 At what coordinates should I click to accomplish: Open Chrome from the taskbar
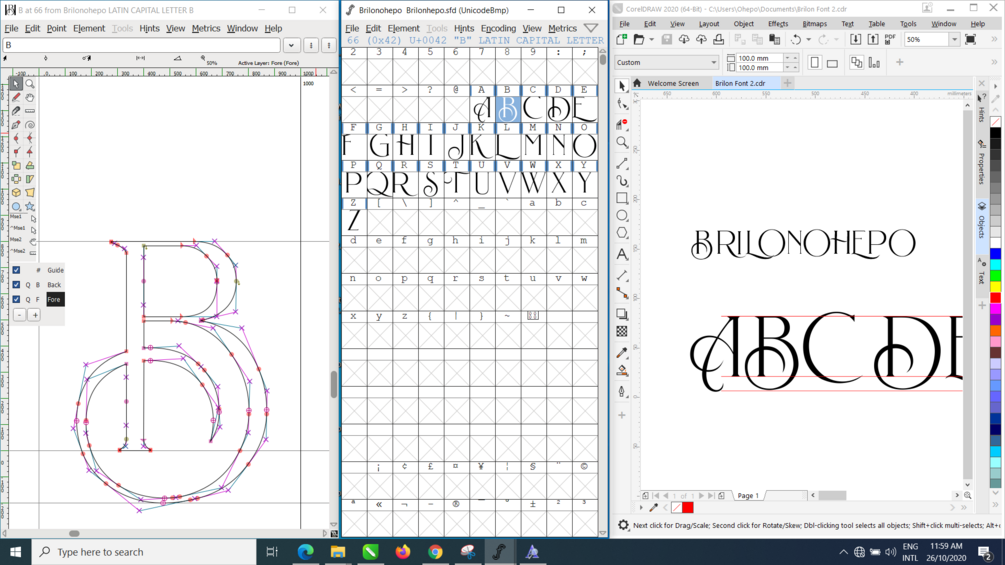(x=435, y=552)
